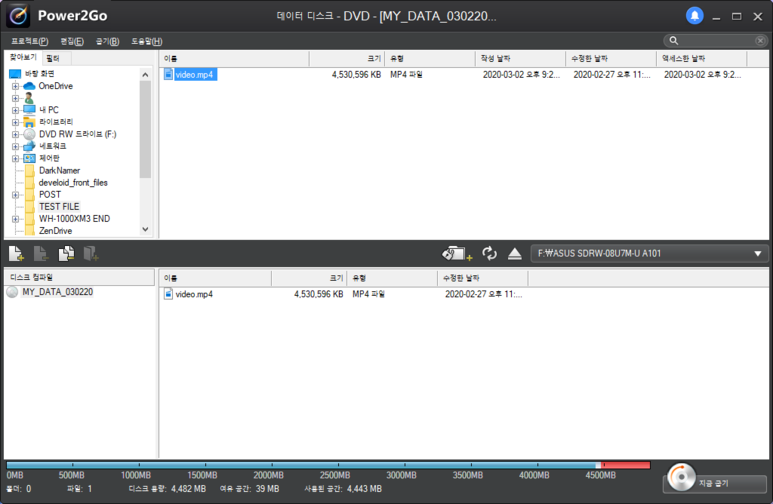Screen dimensions: 773x504
Task: Select the ZenDrive folder
Action: pyautogui.click(x=56, y=231)
